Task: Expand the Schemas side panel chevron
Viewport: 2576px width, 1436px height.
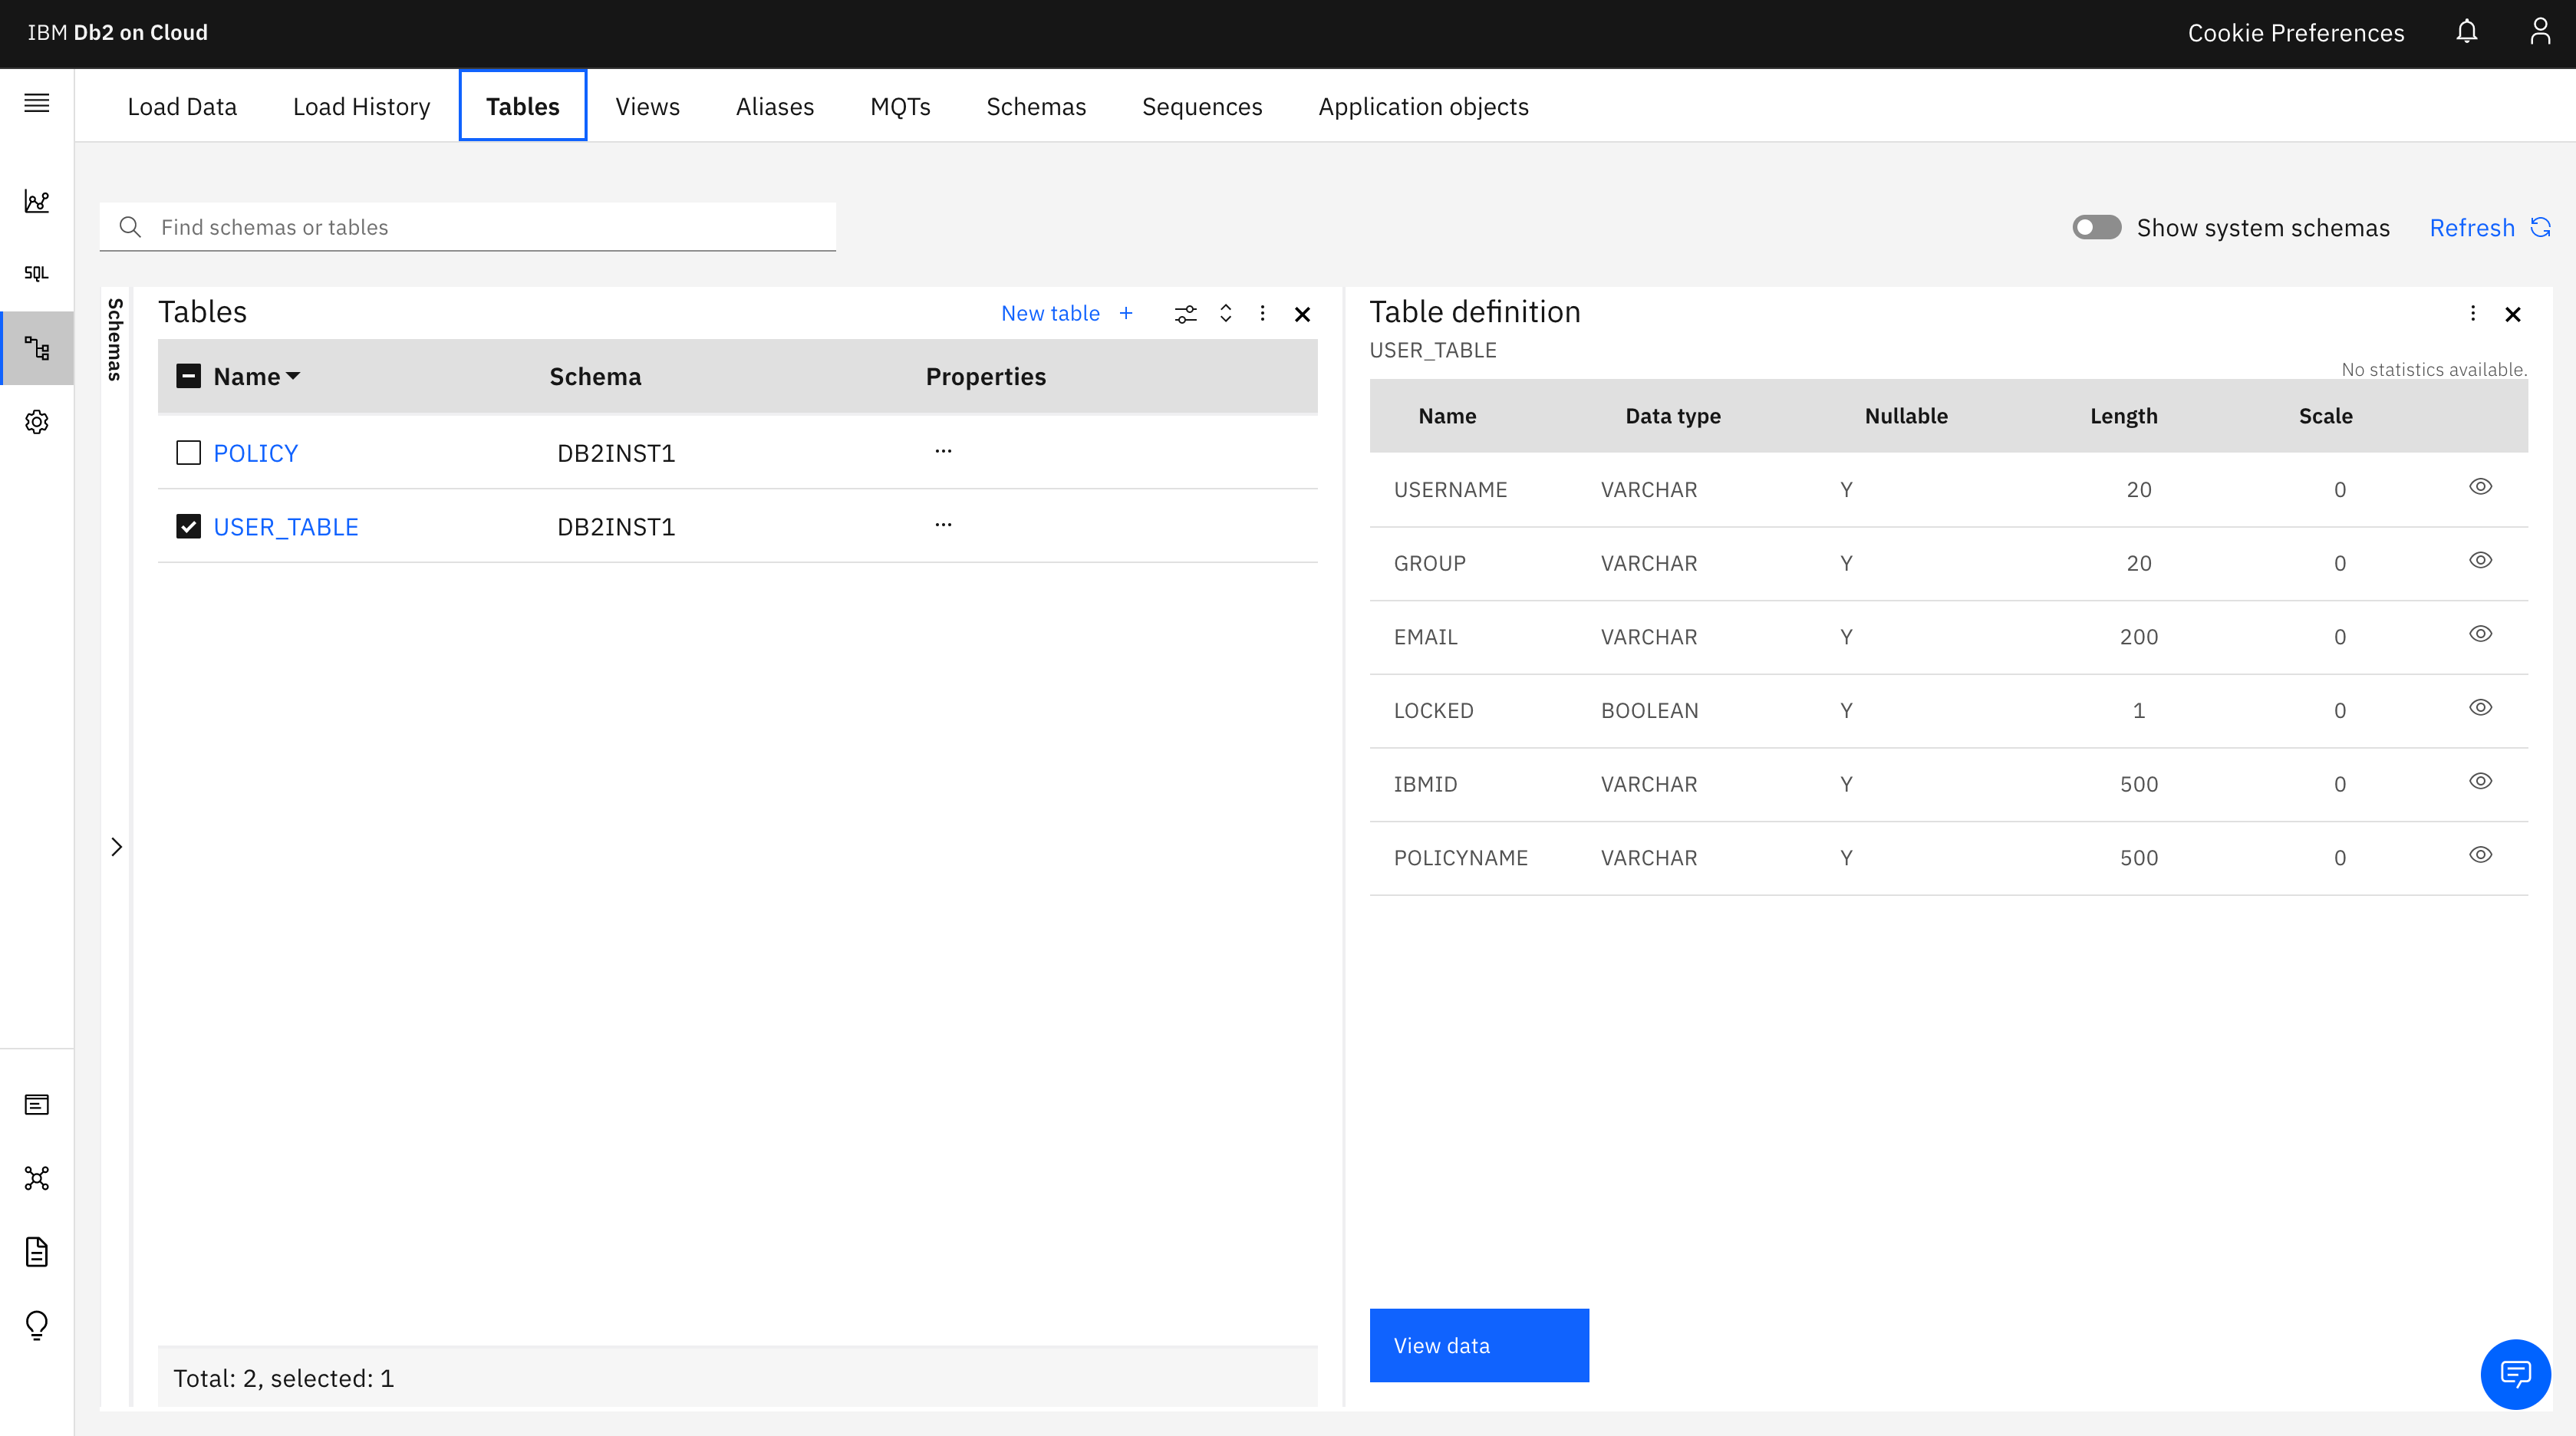Action: [x=116, y=847]
